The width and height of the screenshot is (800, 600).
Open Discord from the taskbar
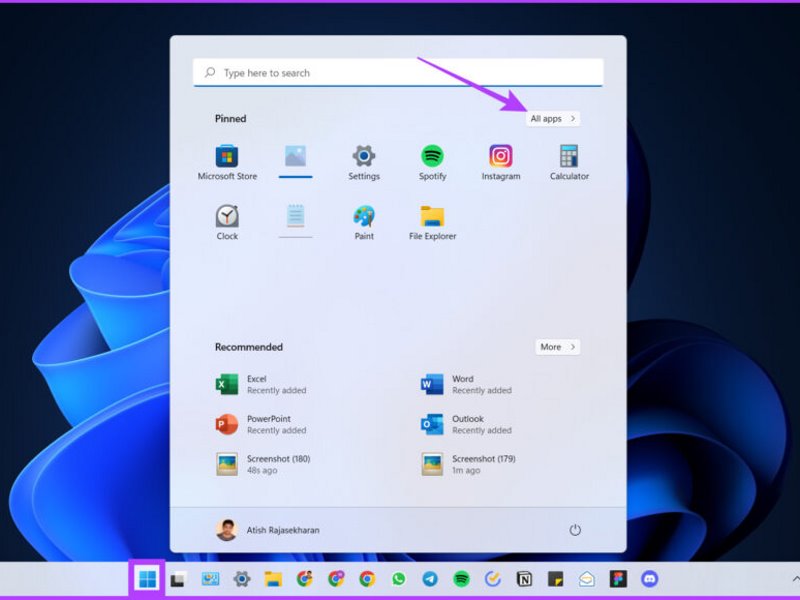click(649, 579)
